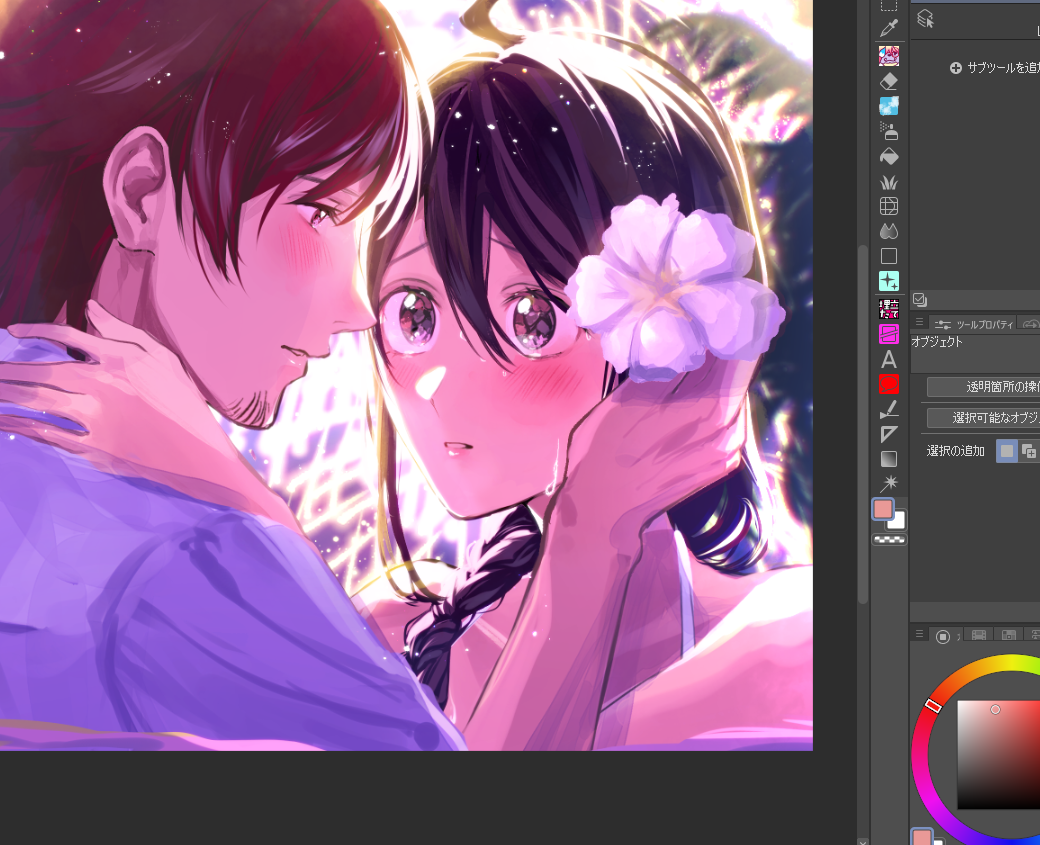
Task: Click the 透明箇所の操作 button
Action: [x=985, y=386]
